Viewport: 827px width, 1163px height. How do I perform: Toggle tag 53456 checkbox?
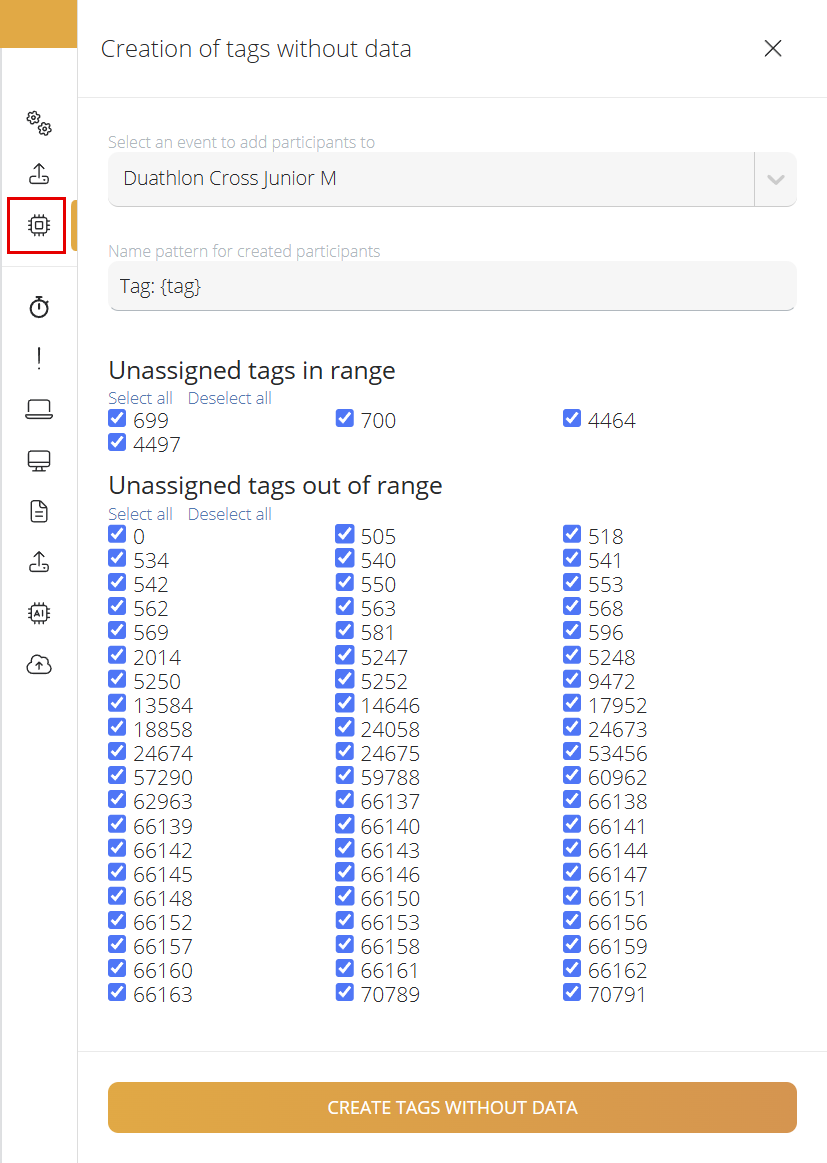(572, 751)
